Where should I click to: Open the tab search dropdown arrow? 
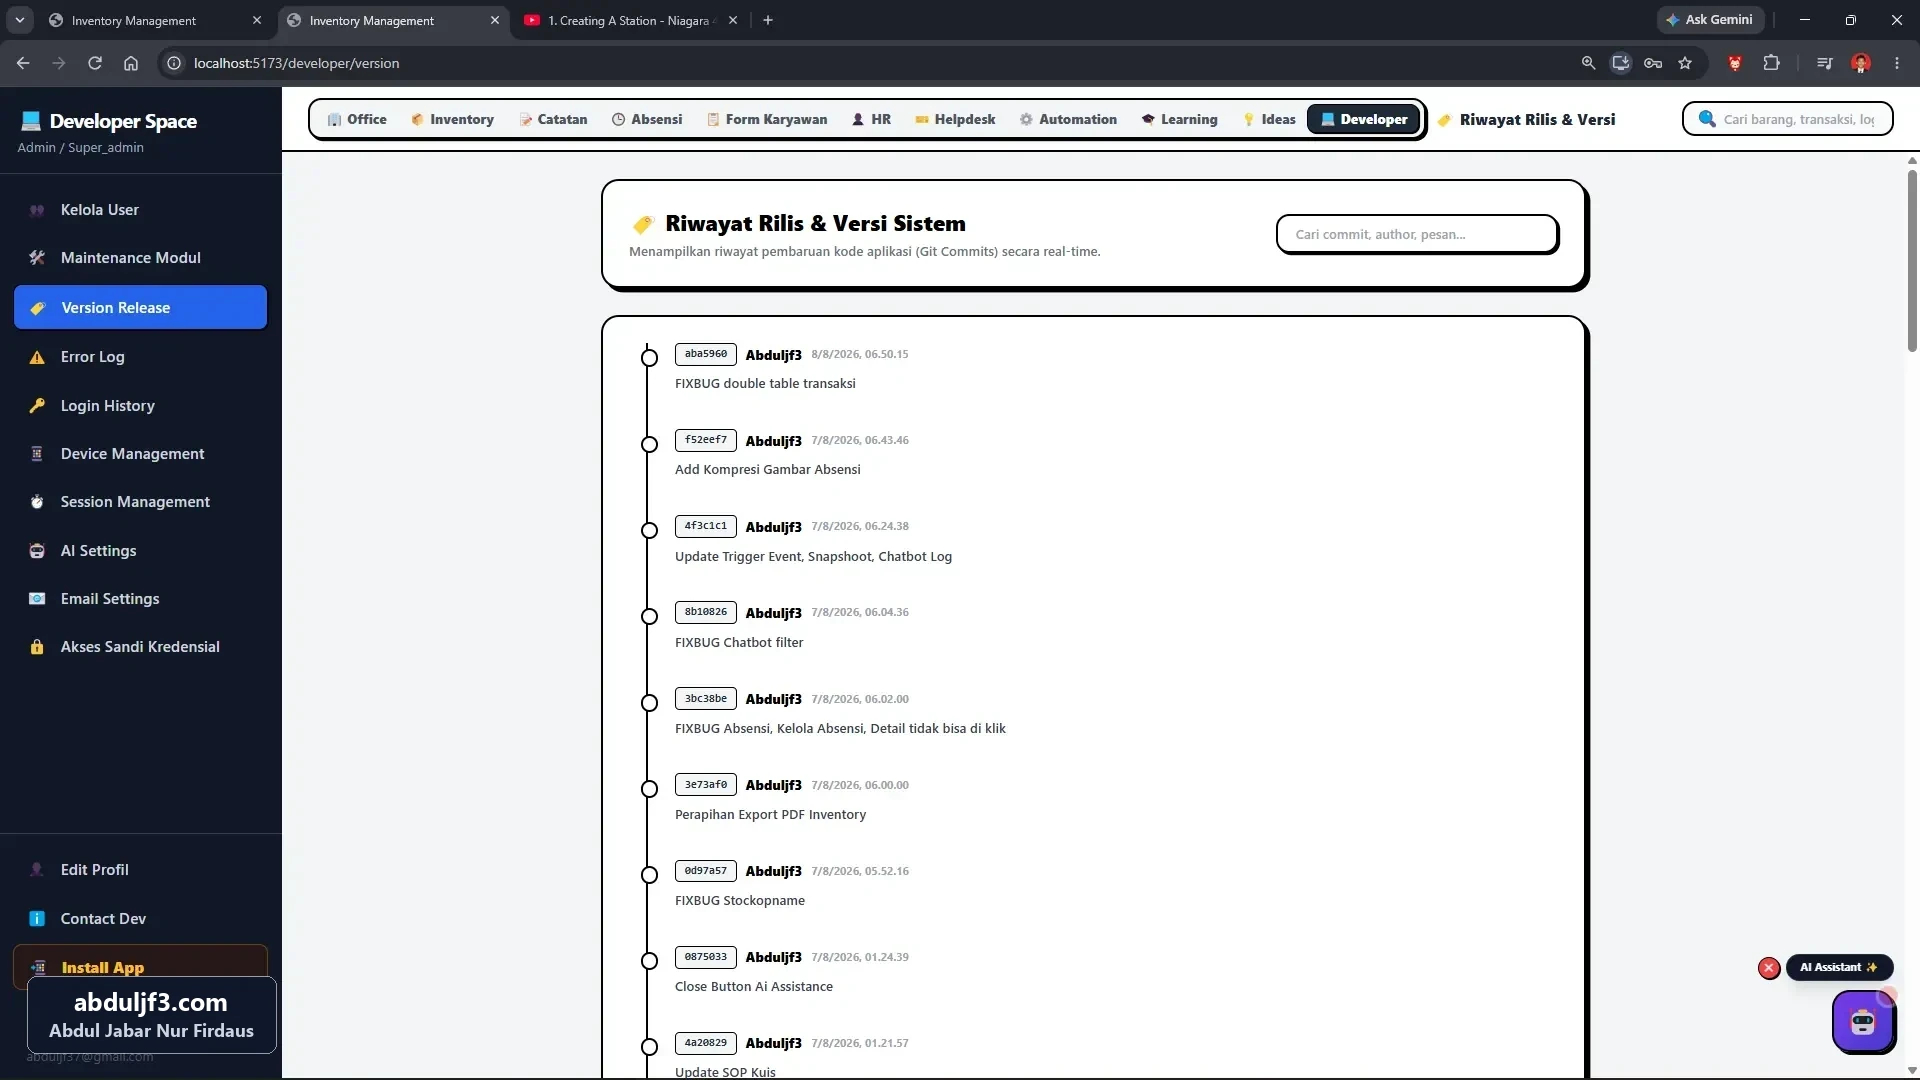click(x=19, y=20)
